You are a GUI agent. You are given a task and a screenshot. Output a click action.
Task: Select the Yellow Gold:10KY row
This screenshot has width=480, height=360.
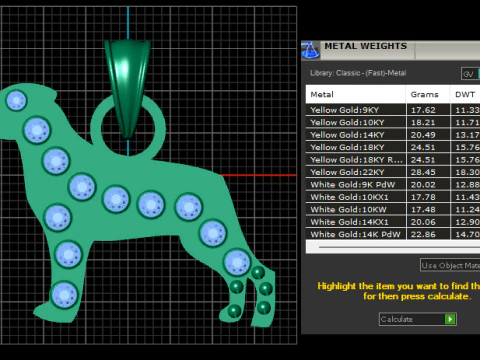[x=393, y=122]
